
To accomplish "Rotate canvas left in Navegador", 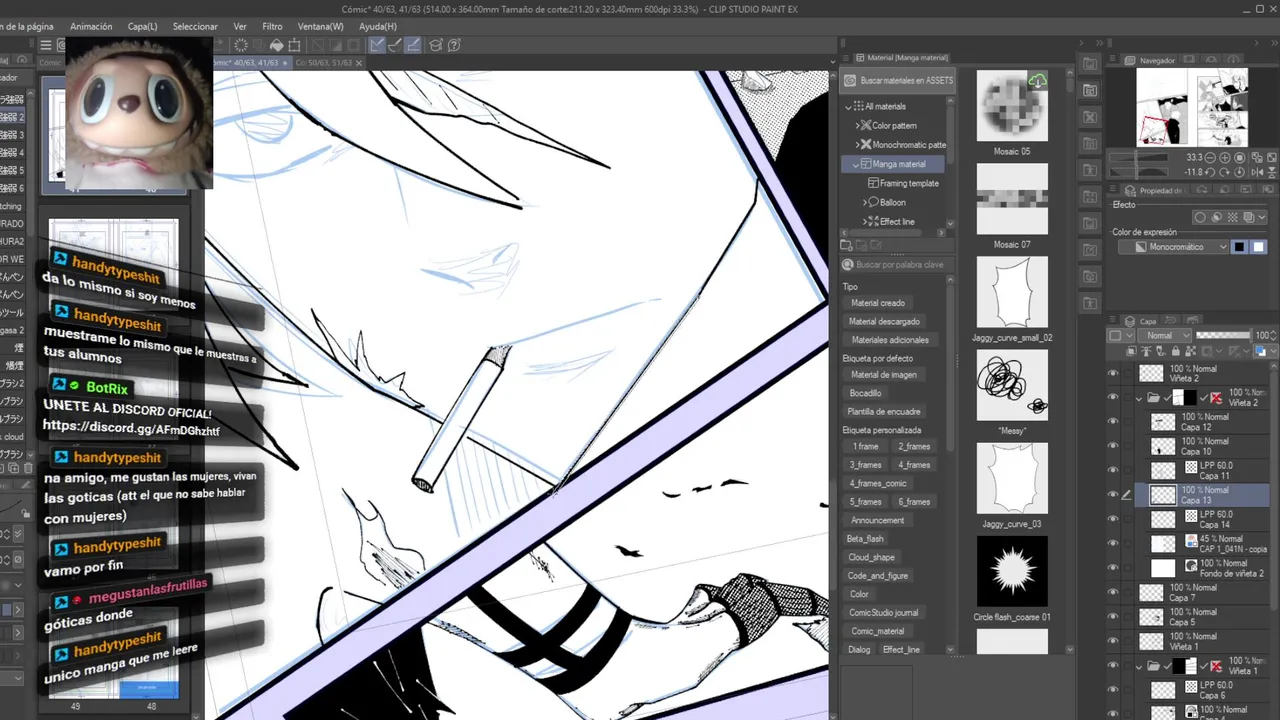I will (x=1210, y=172).
